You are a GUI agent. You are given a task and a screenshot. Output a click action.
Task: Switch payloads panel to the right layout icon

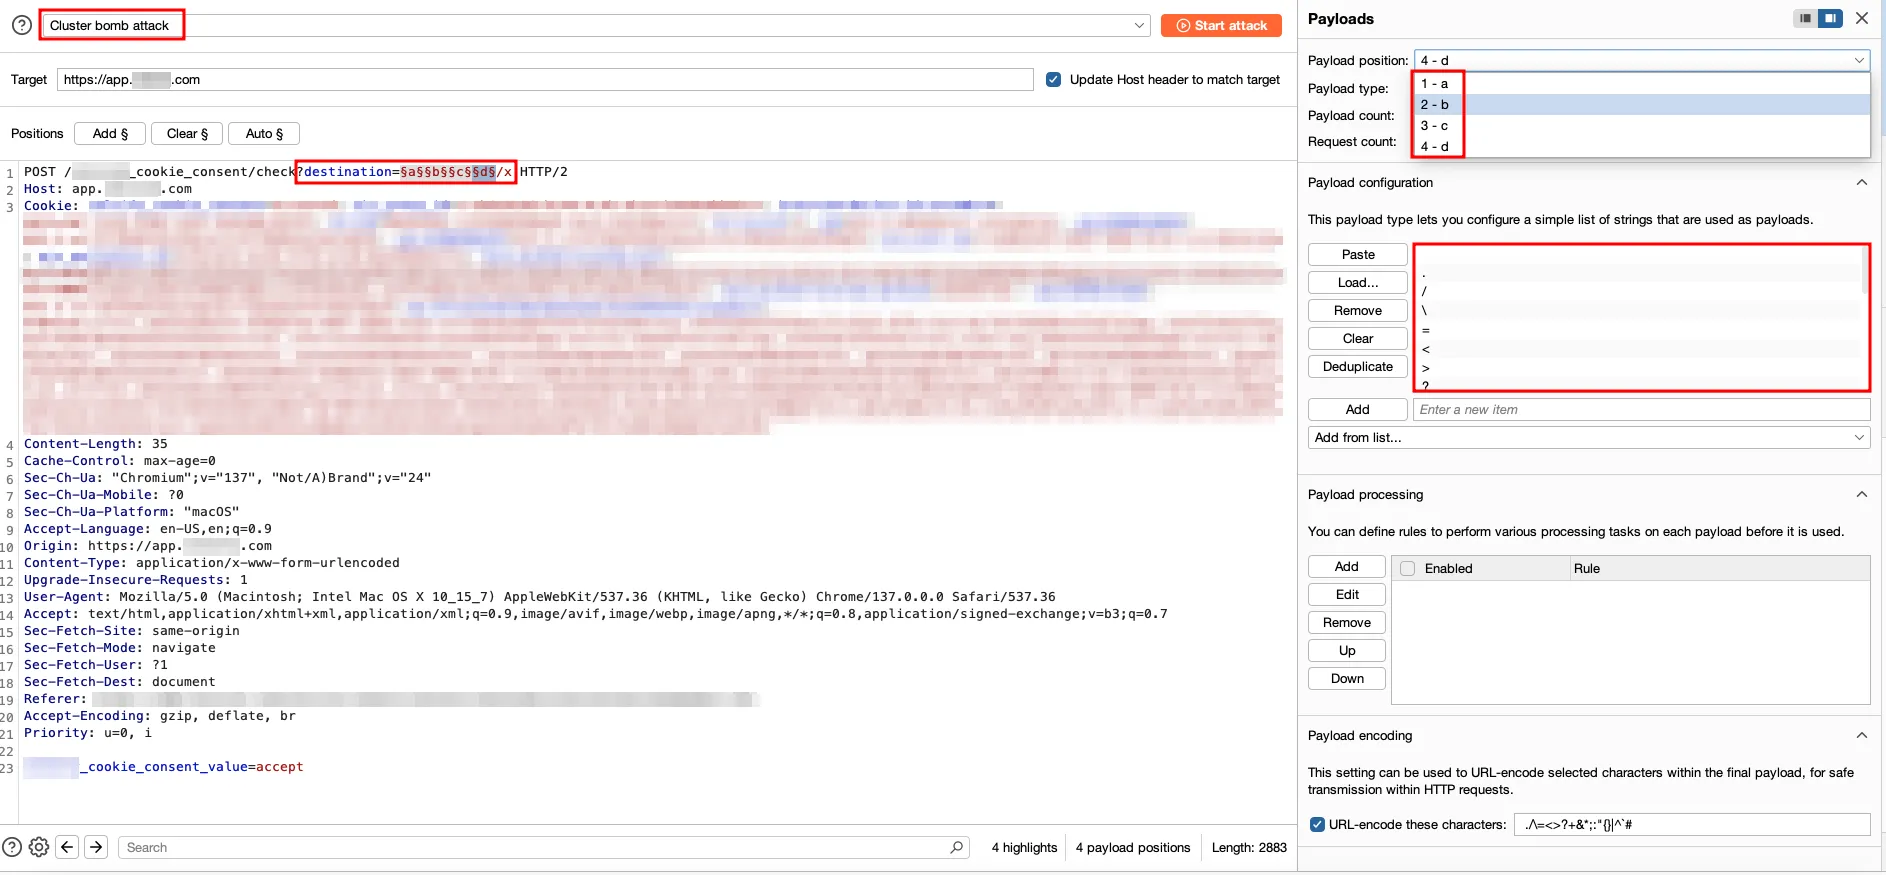pyautogui.click(x=1830, y=18)
